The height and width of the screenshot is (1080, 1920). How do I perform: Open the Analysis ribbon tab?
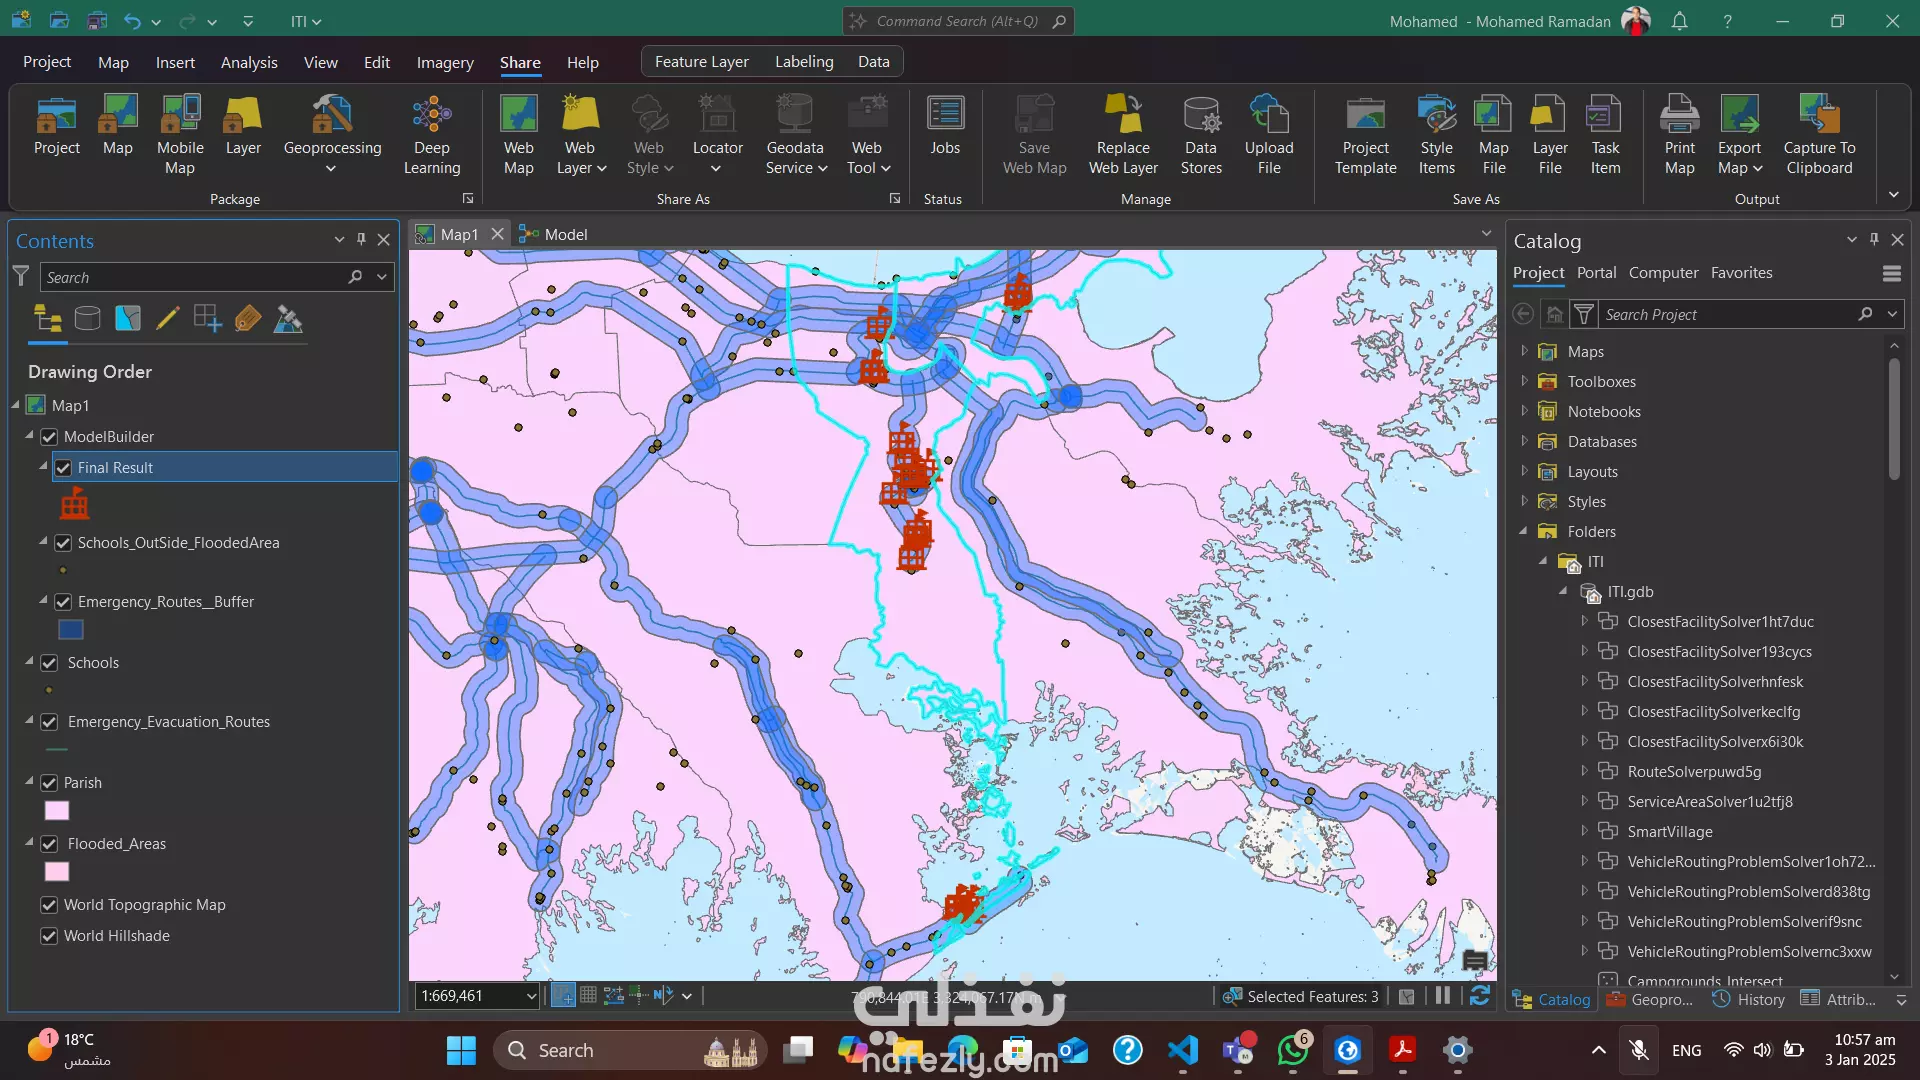click(249, 62)
